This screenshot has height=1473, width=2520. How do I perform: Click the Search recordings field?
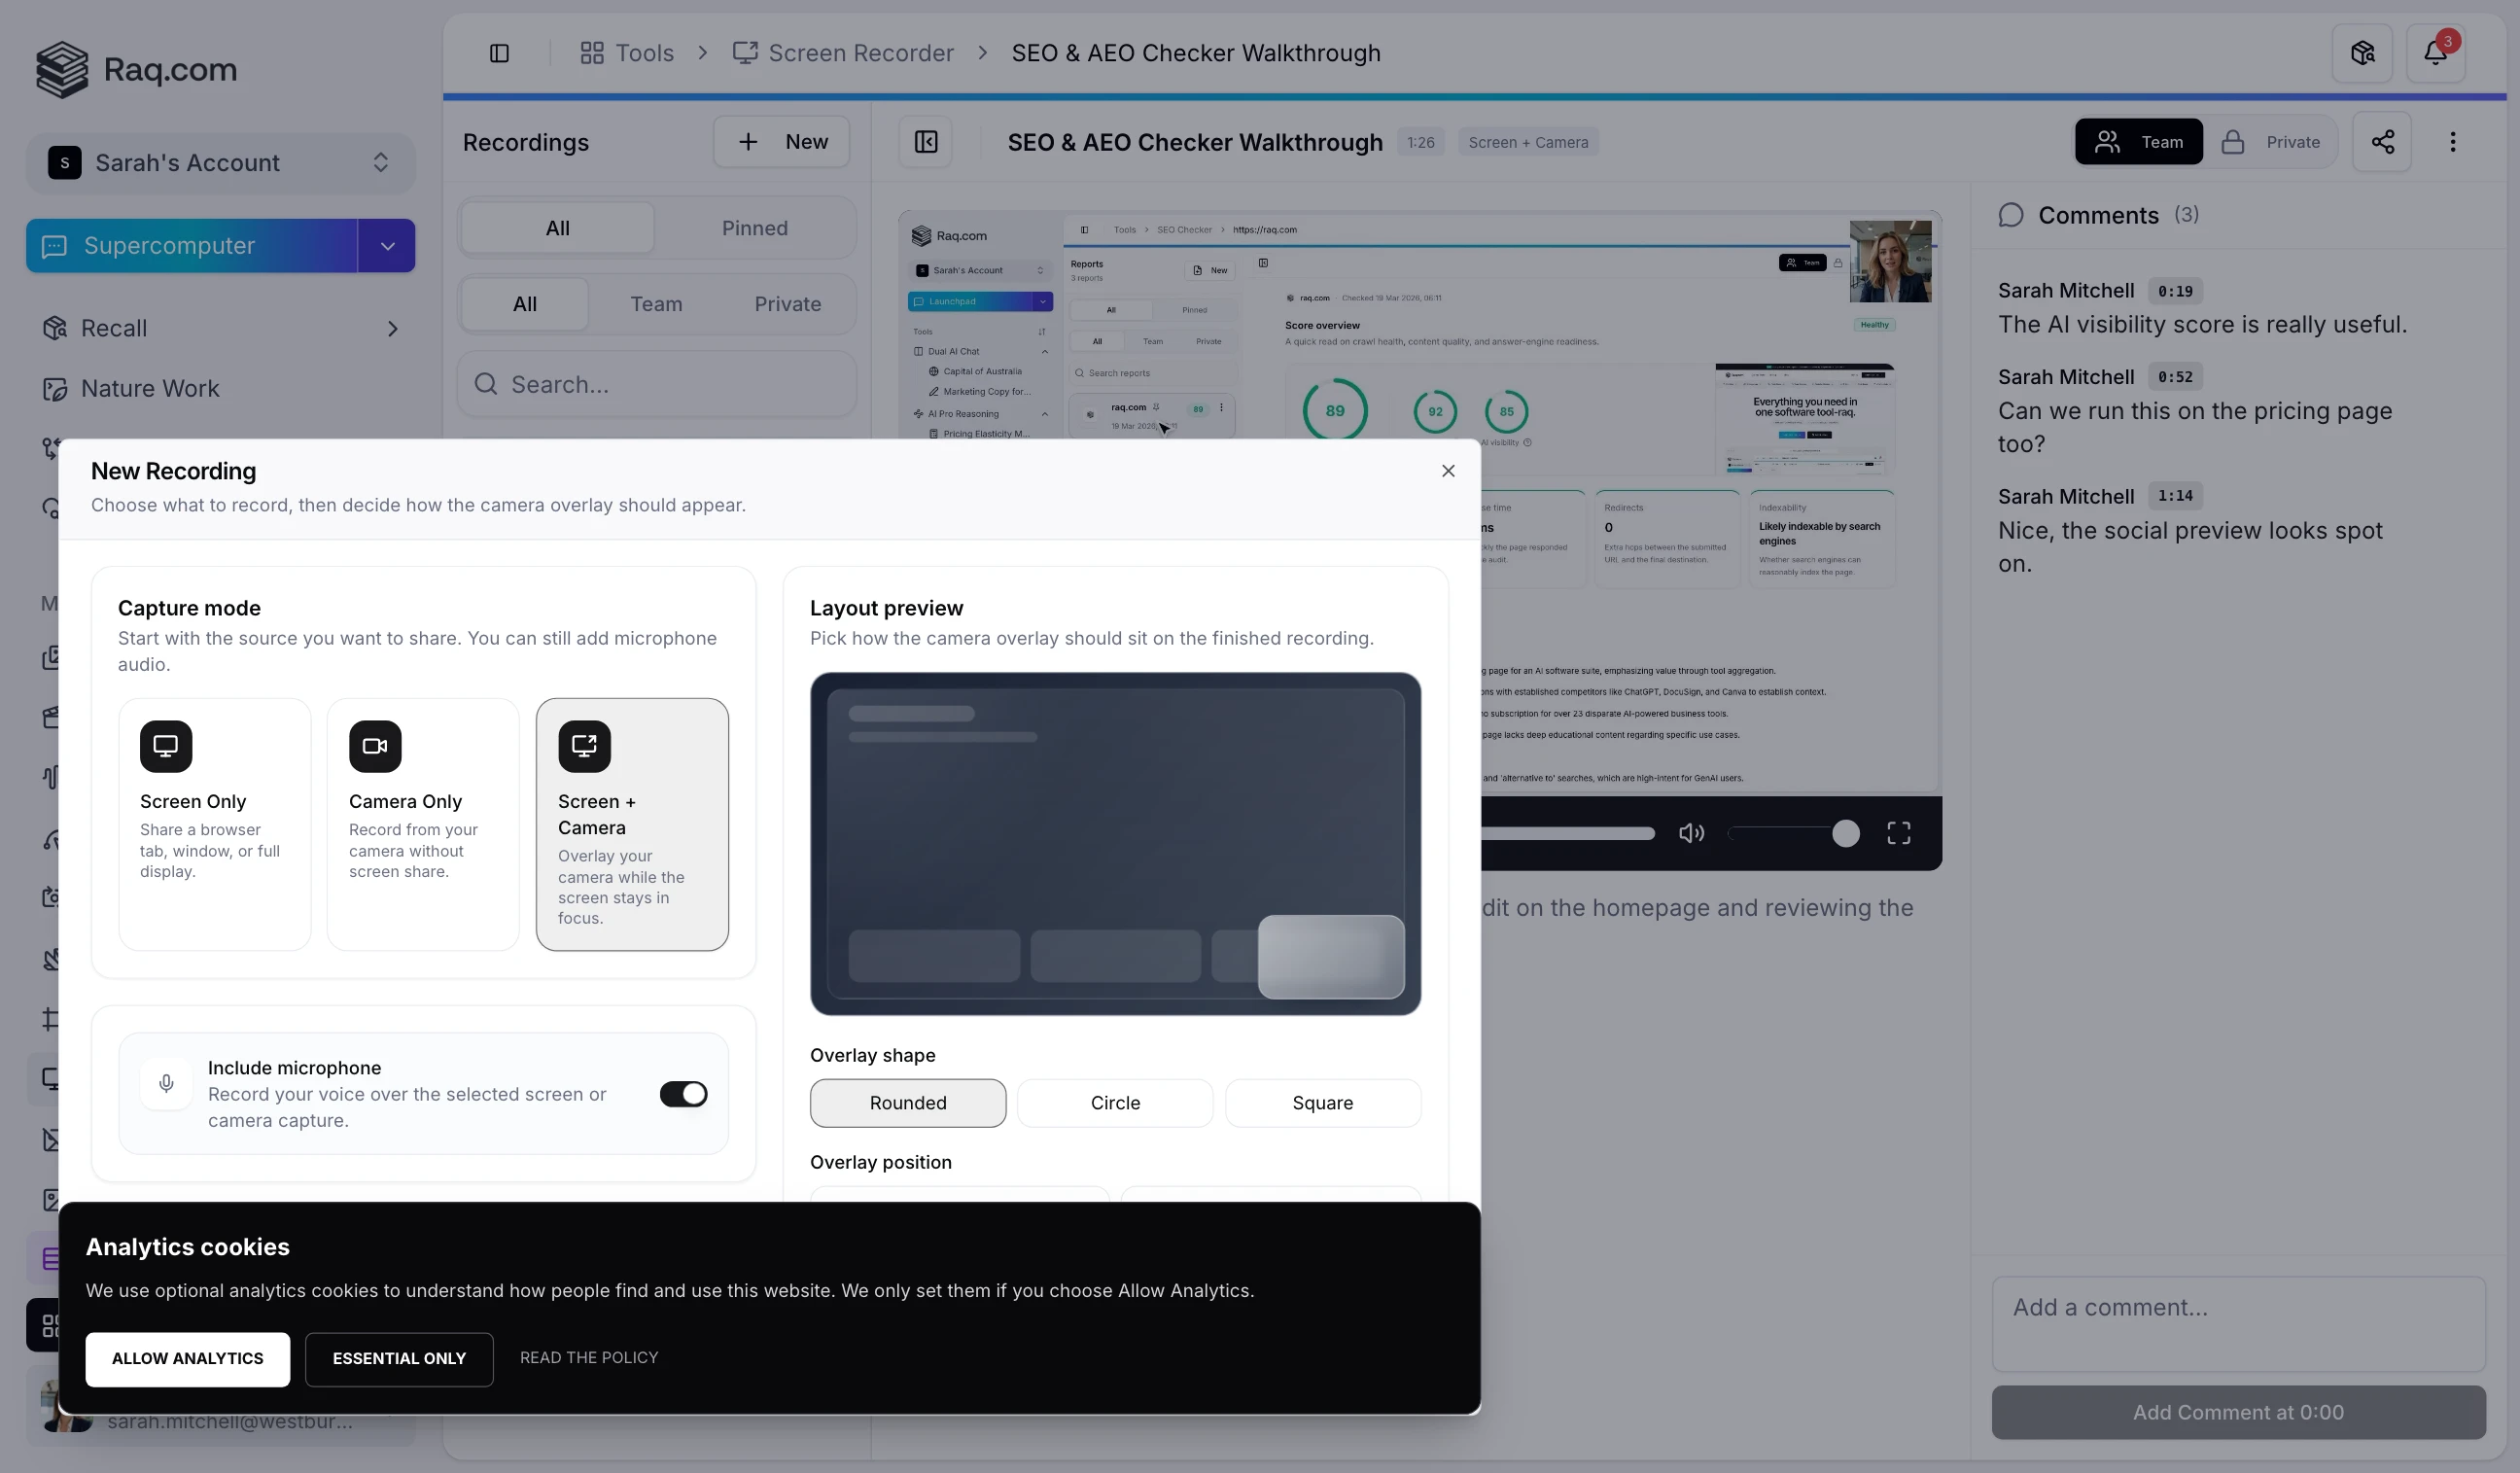[x=656, y=384]
